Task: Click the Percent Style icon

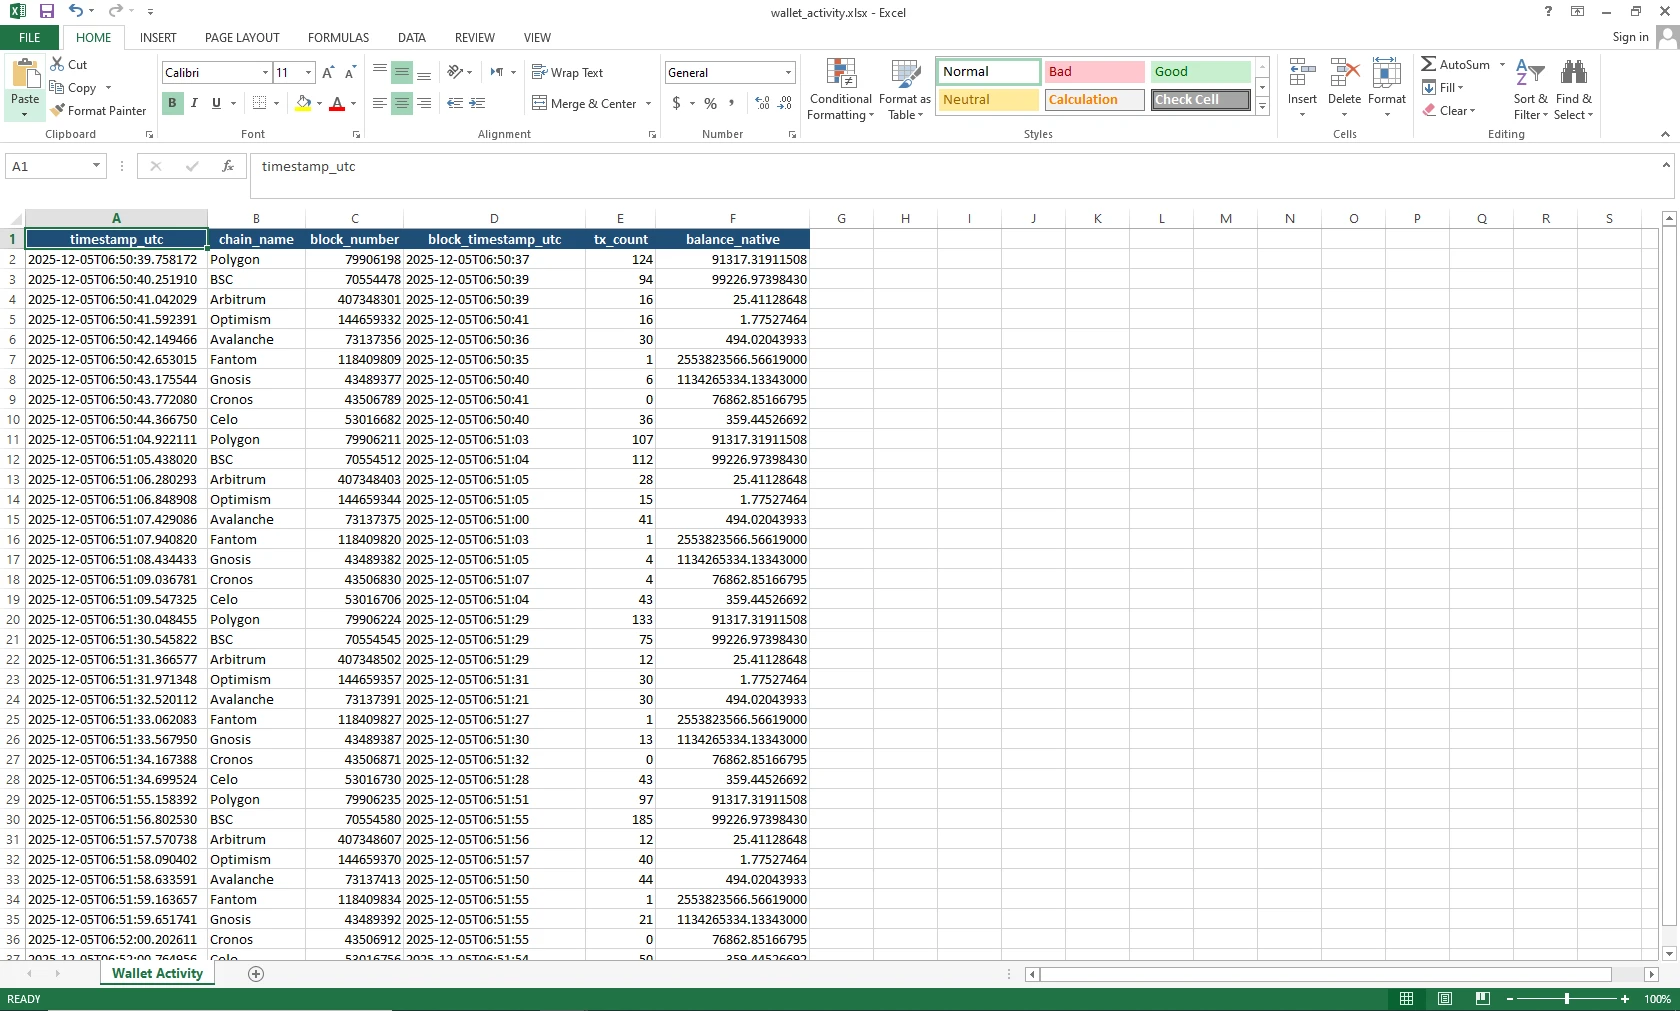Action: click(710, 103)
